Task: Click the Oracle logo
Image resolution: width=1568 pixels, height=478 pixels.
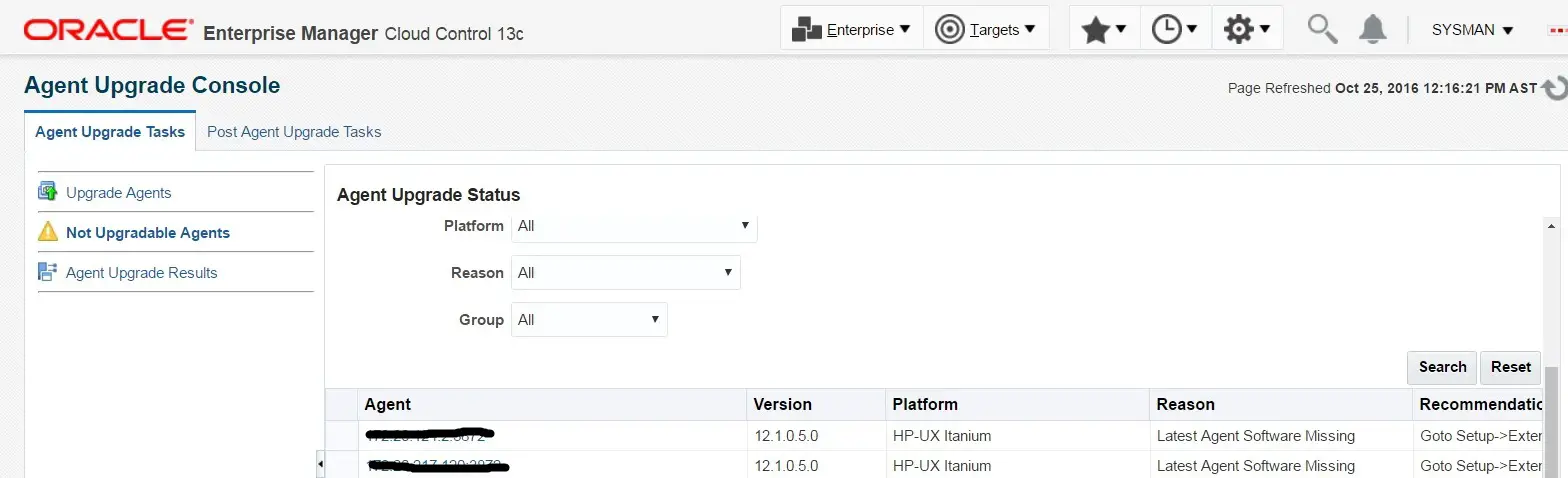Action: coord(108,30)
